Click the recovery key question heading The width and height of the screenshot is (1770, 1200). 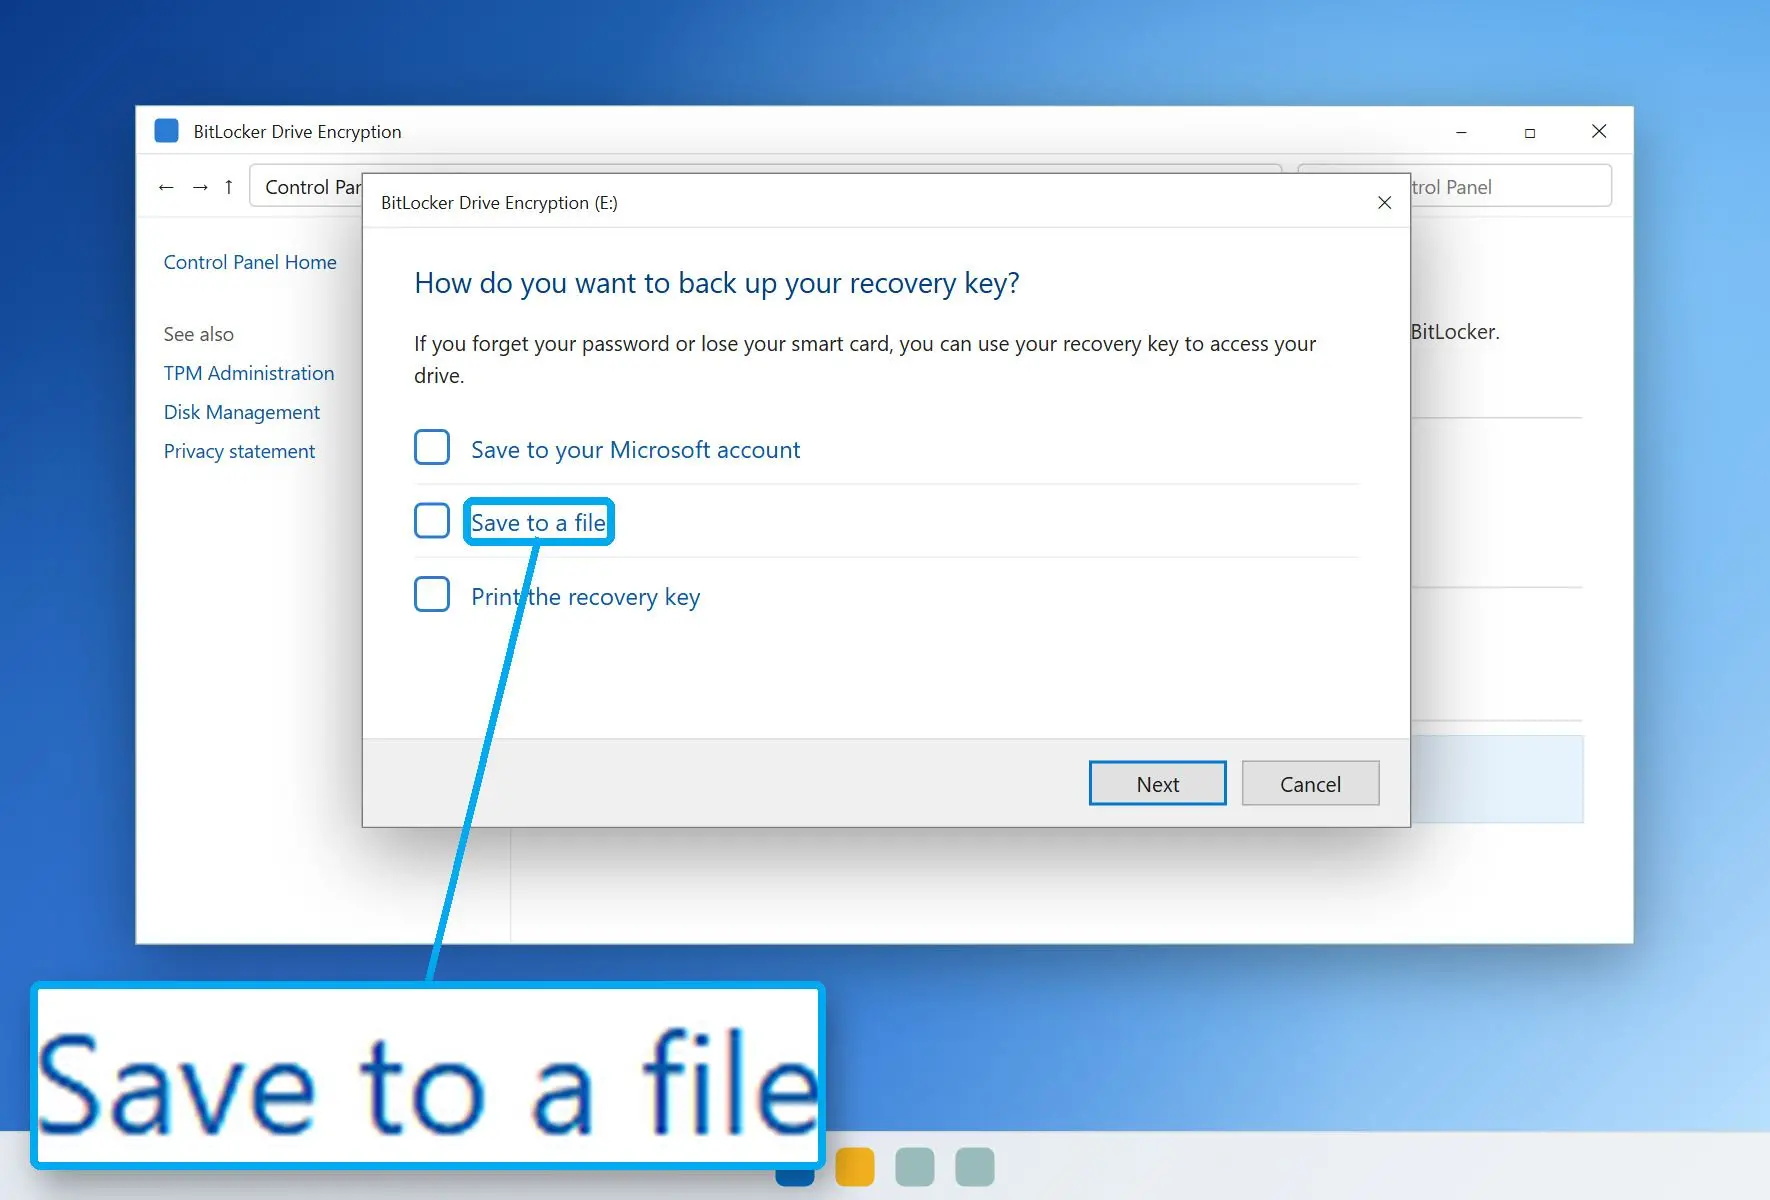click(717, 283)
